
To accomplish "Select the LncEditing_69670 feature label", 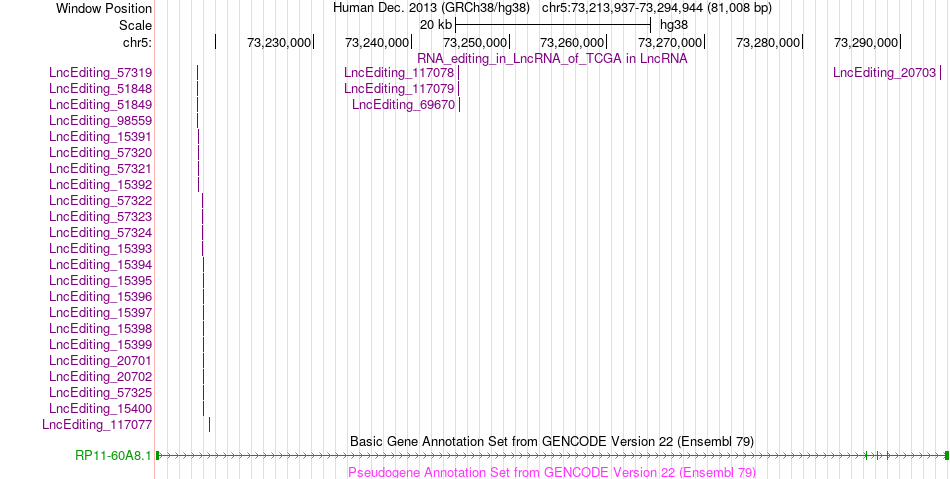I will [x=403, y=105].
